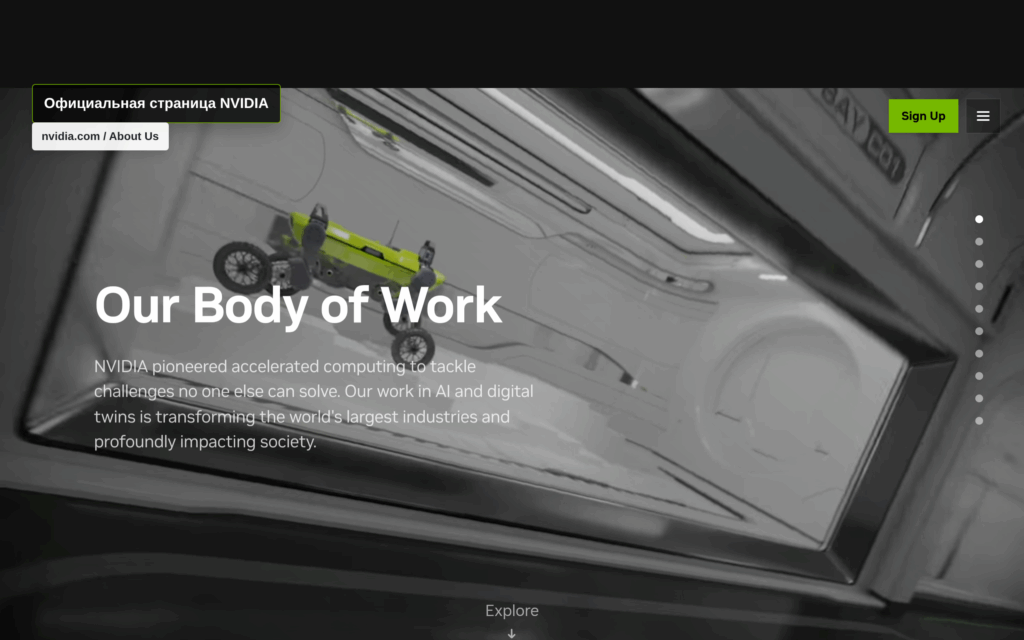This screenshot has height=640, width=1024.
Task: Choose the seventh section navigation dot
Action: 979,354
